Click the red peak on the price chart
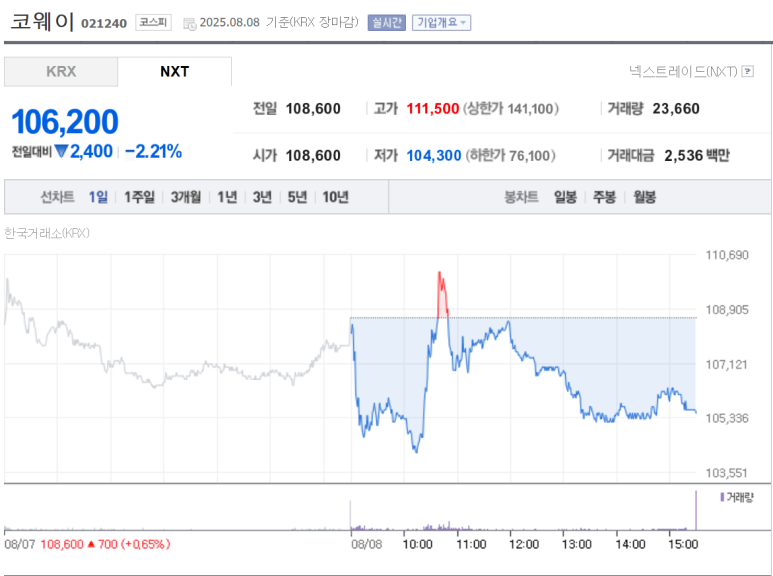 point(441,295)
